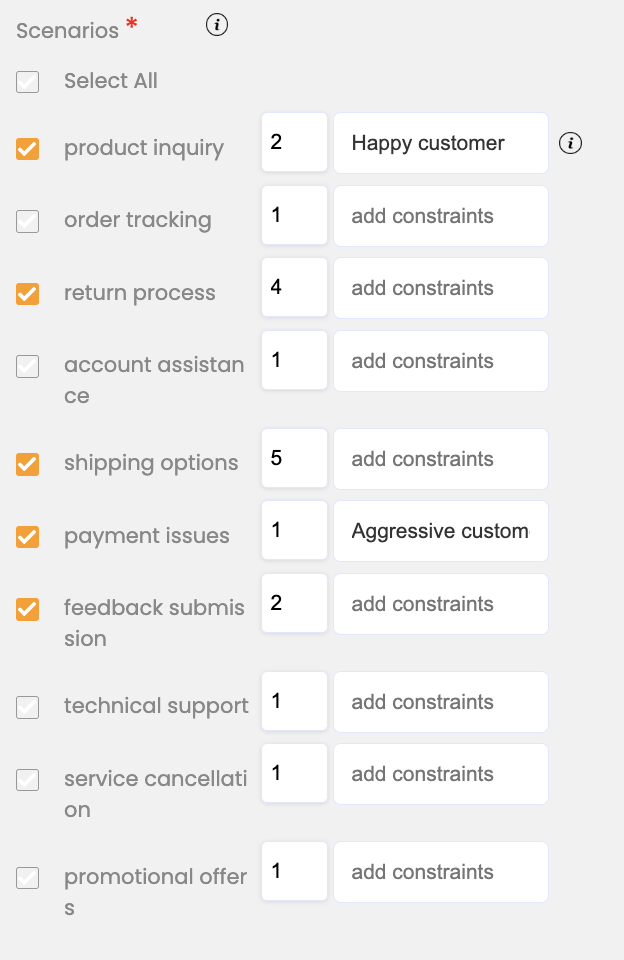
Task: Click the Aggressive customer constraint field
Action: tap(440, 531)
